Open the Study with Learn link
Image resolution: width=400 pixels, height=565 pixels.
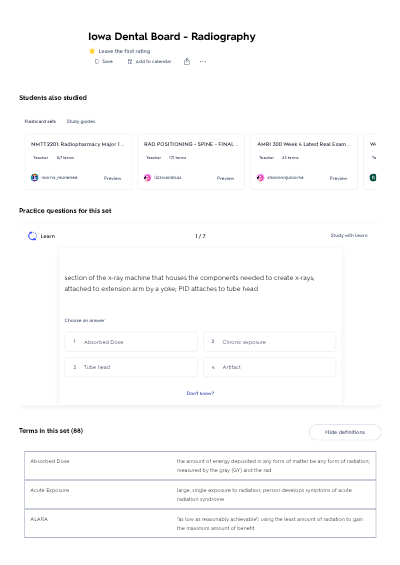point(349,235)
